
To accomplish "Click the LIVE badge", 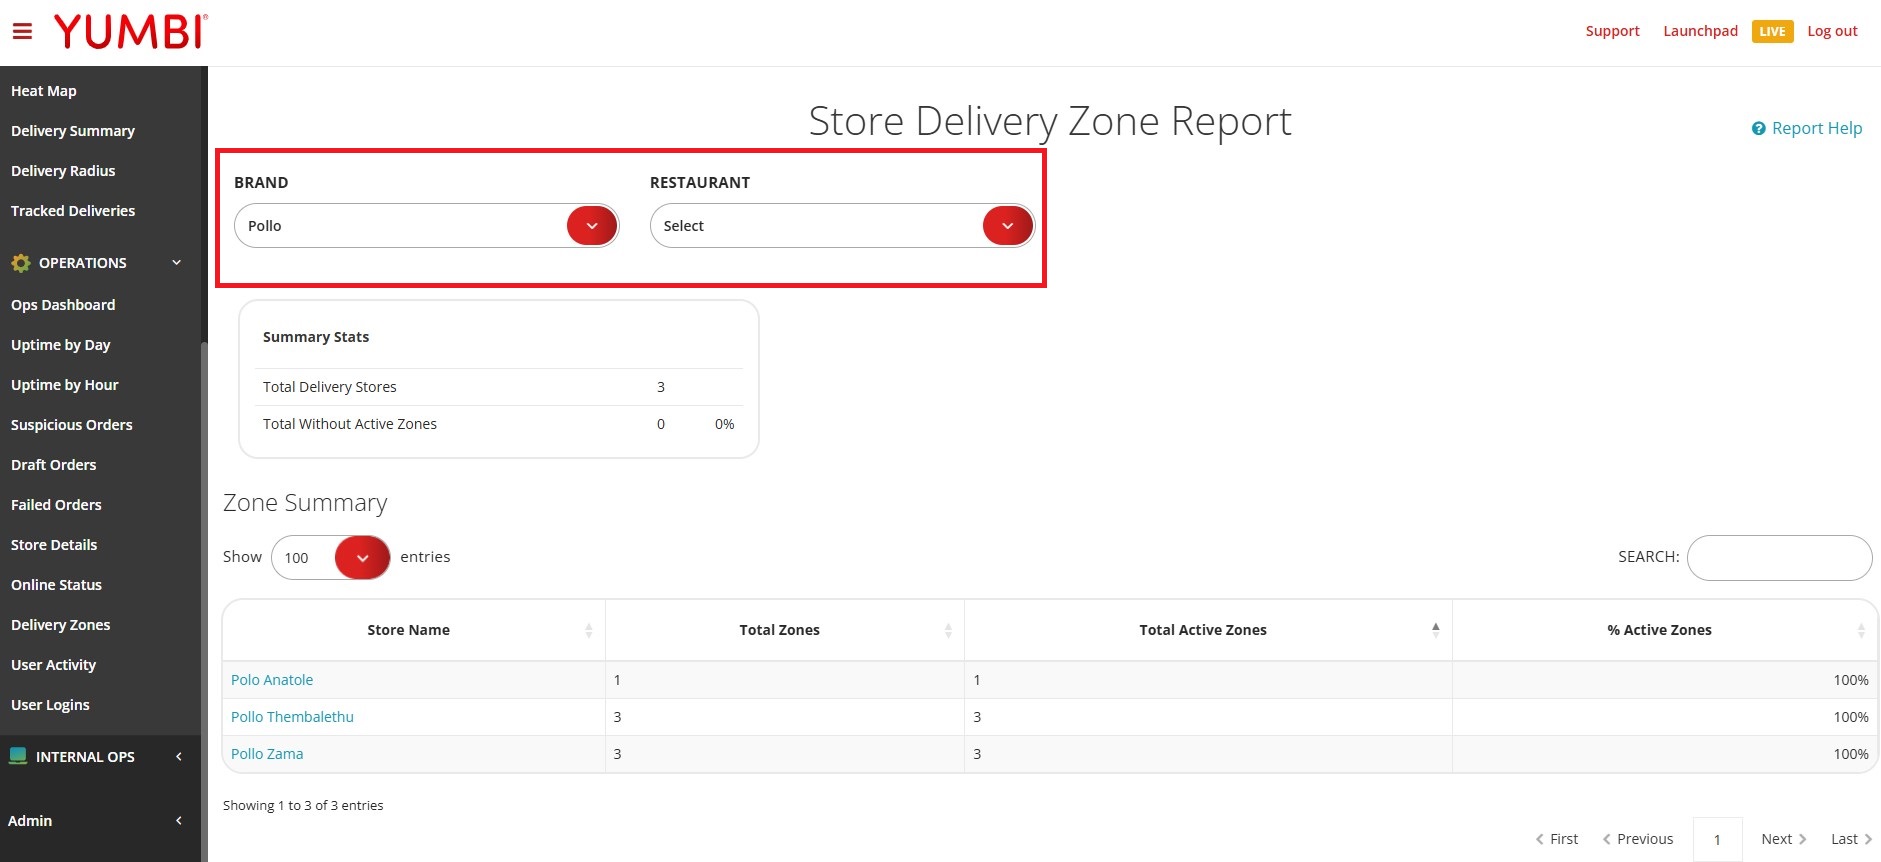I will (1772, 32).
